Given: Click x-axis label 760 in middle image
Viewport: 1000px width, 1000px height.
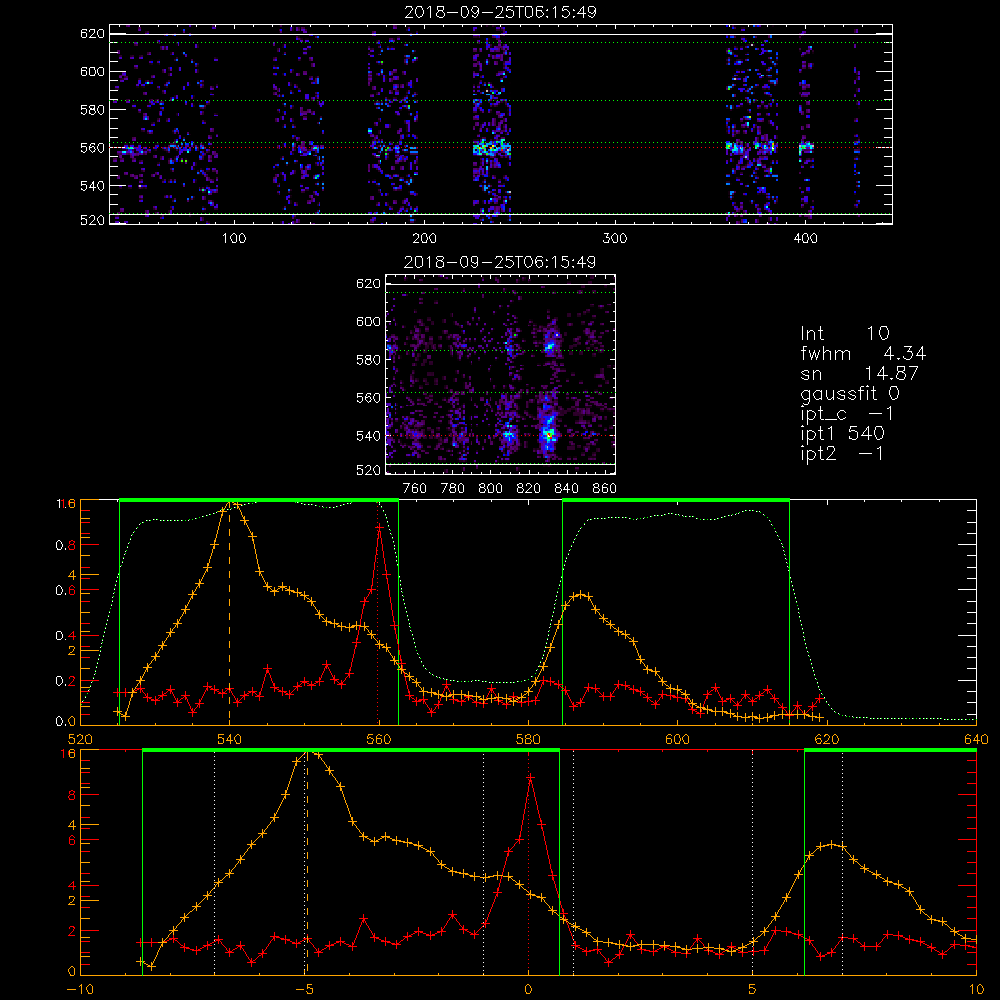Looking at the screenshot, I should 415,489.
